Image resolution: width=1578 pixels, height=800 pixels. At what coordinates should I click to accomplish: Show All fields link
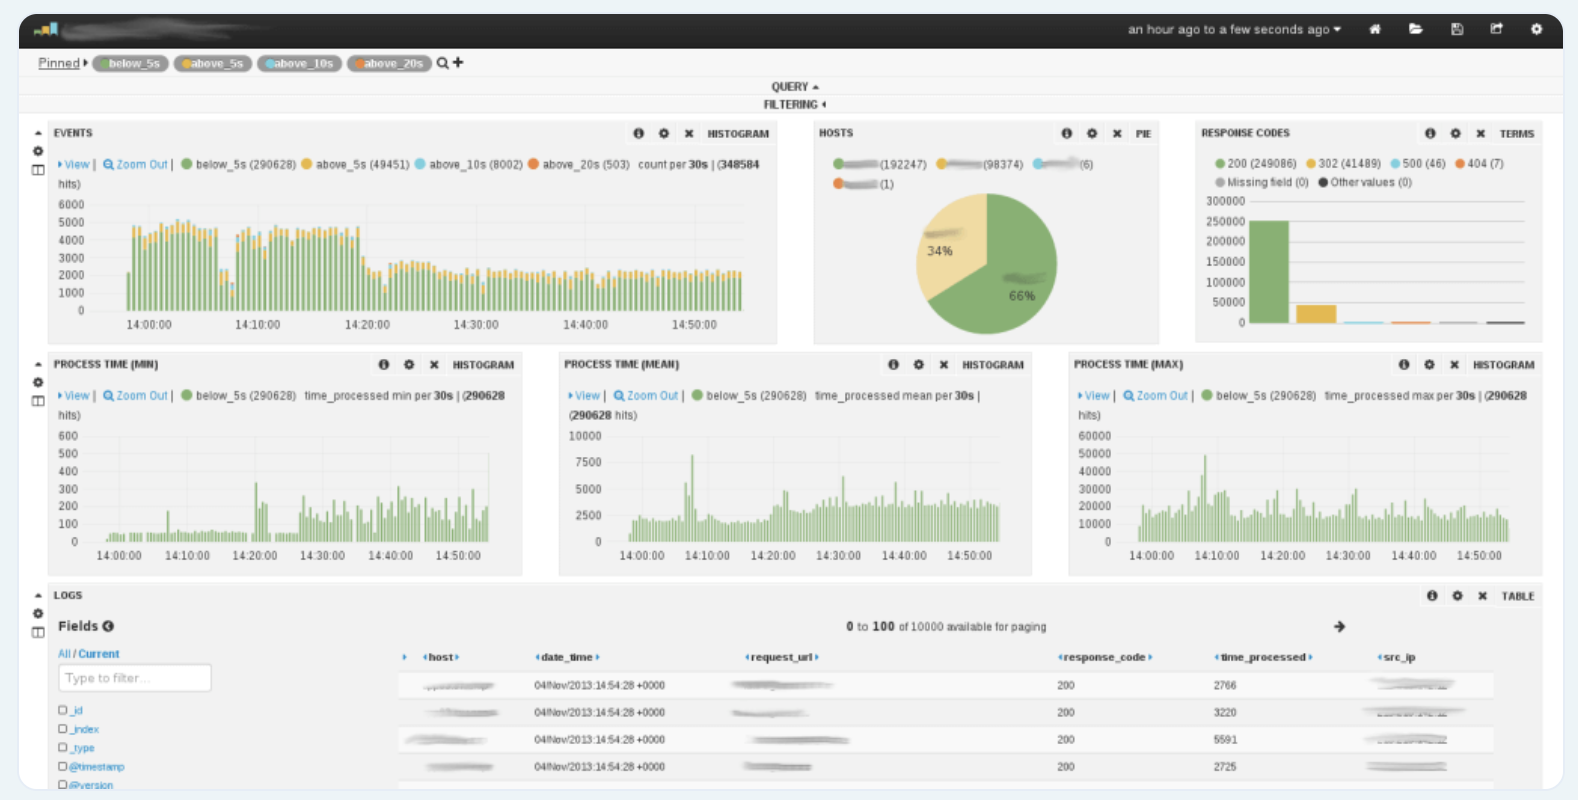(x=64, y=654)
